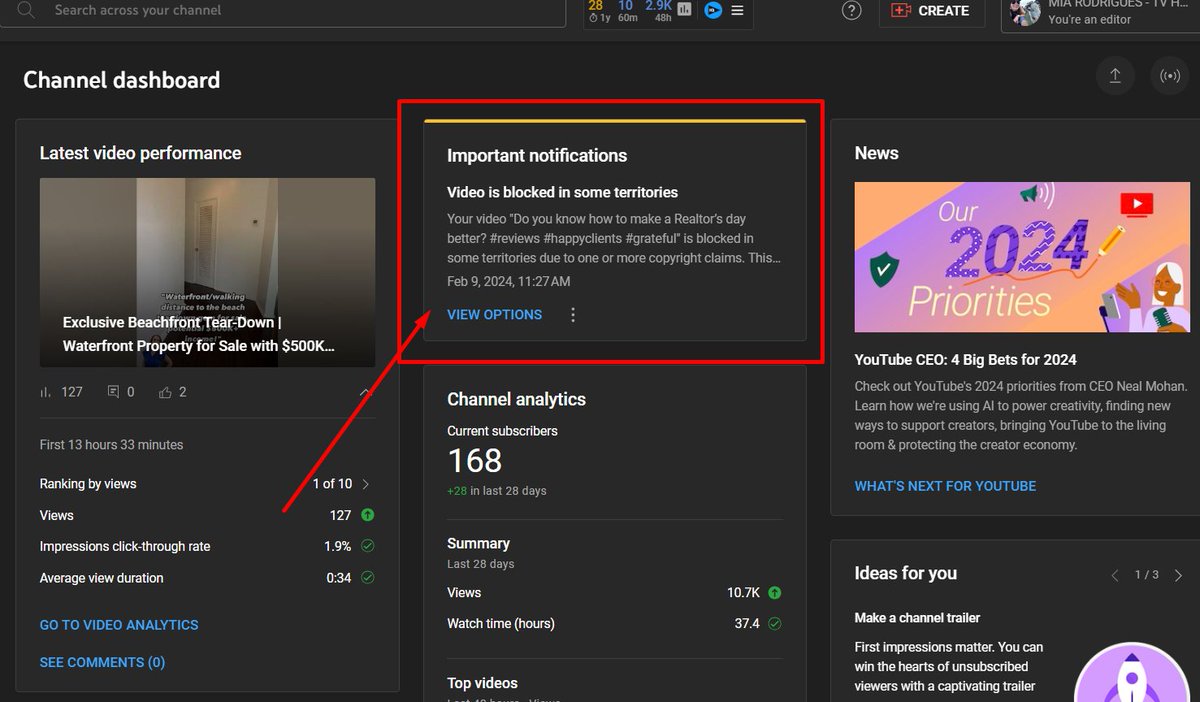This screenshot has width=1200, height=702.
Task: Open GO TO VIDEO ANALYTICS link
Action: (119, 625)
